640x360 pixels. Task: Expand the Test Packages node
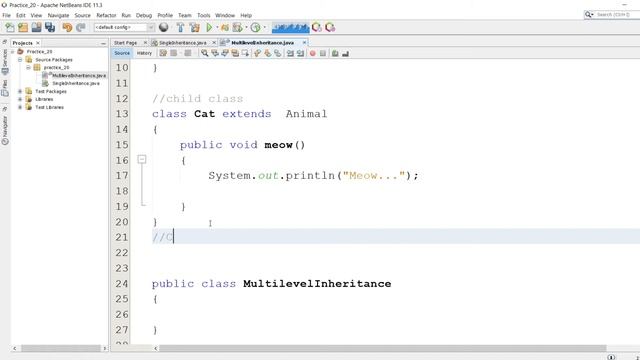tap(20, 91)
